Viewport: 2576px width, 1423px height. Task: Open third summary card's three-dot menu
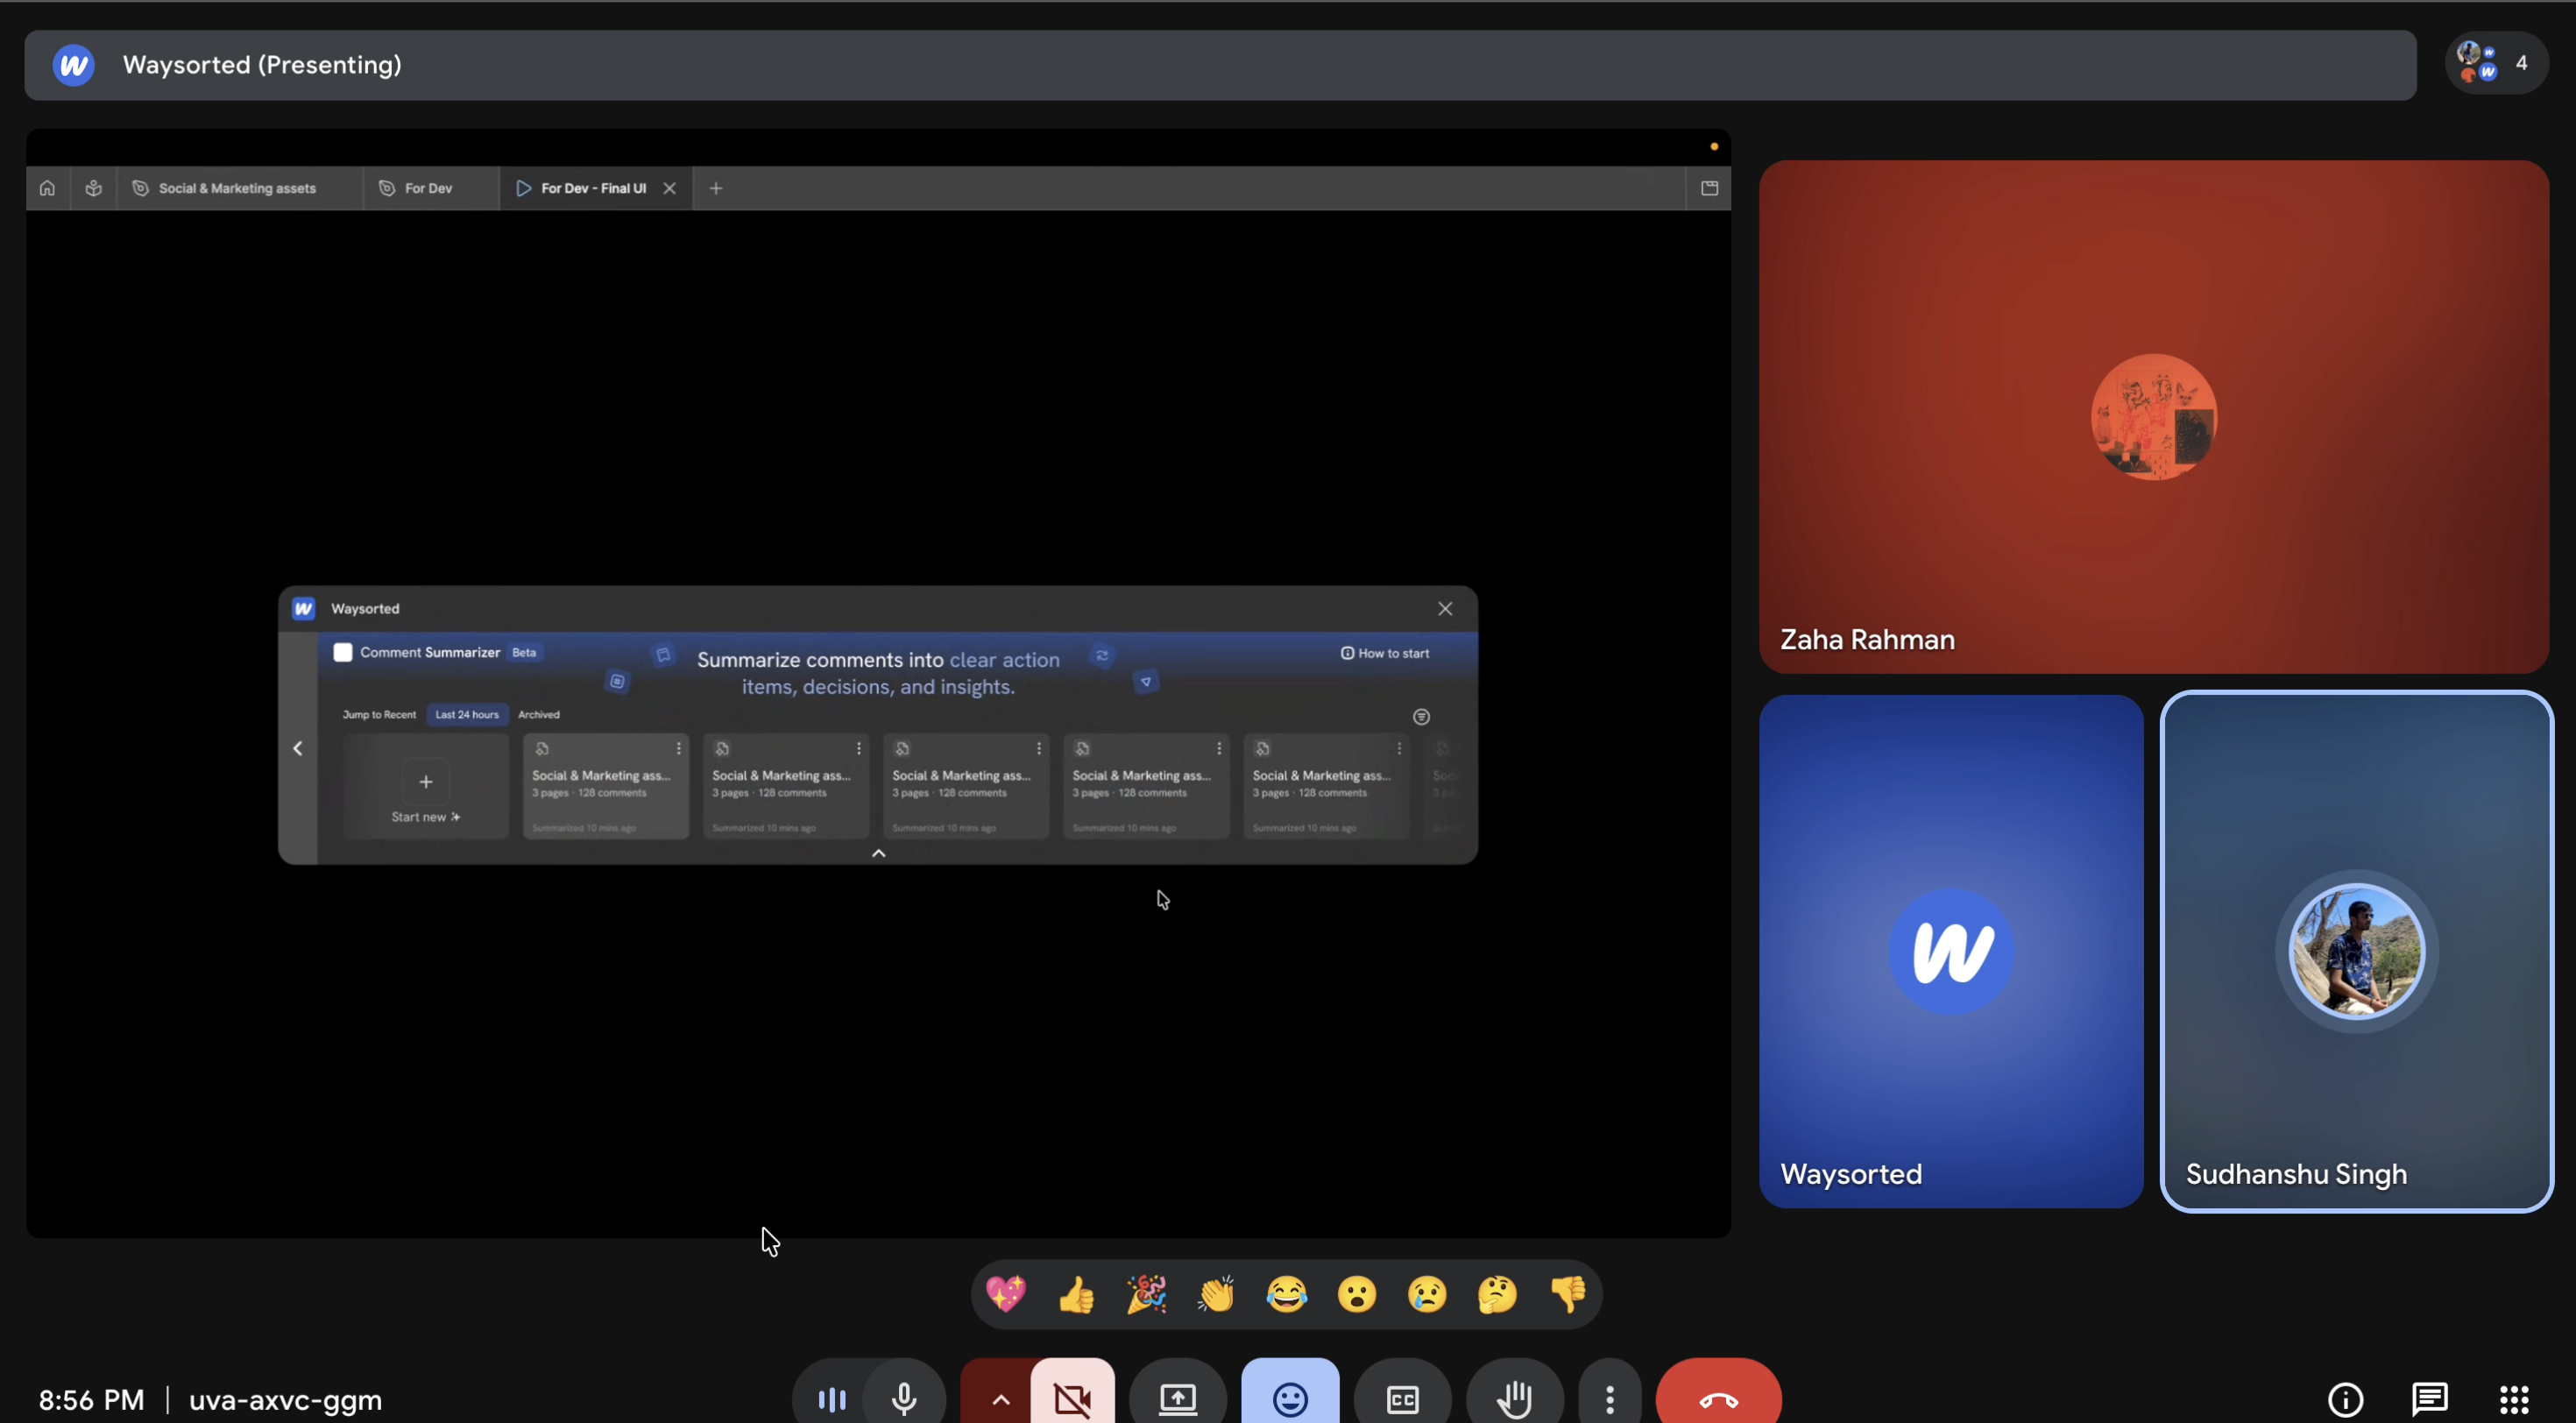point(1038,748)
